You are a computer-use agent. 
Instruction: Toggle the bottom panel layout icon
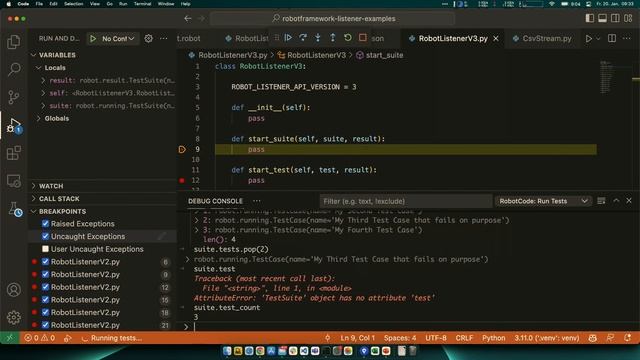tap(602, 18)
